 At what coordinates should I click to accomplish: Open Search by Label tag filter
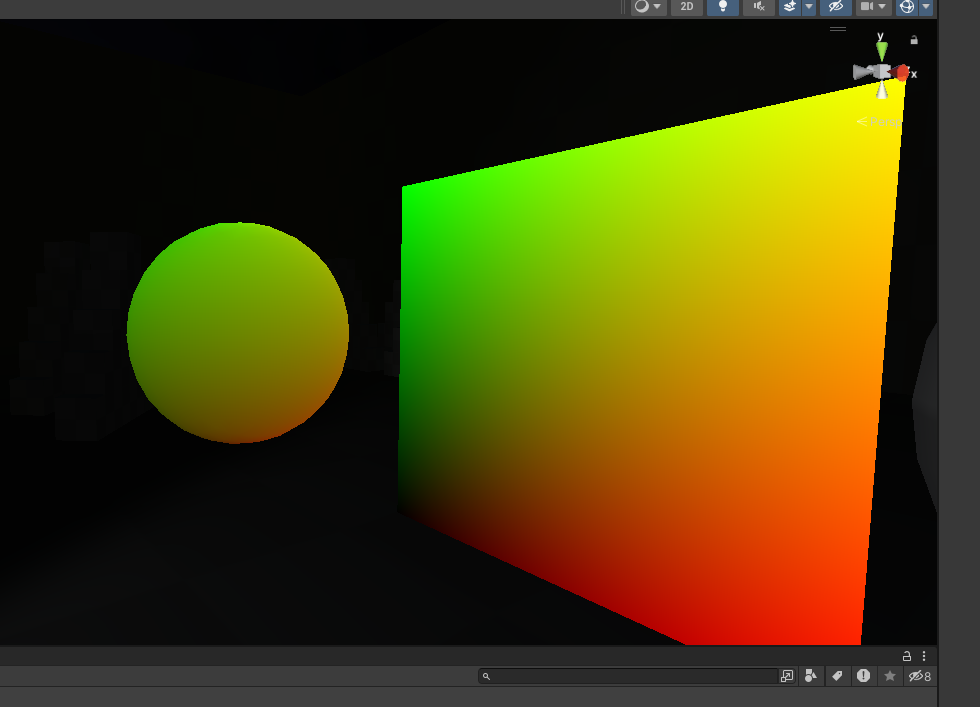[837, 676]
